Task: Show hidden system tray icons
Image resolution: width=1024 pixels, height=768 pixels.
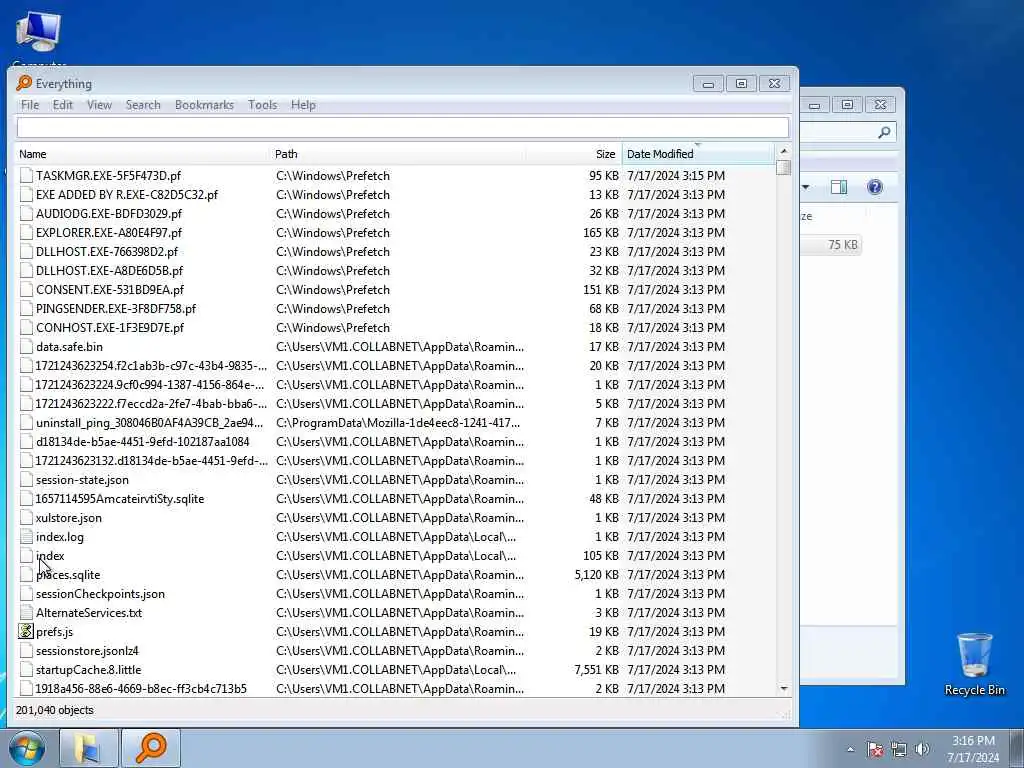Action: click(850, 750)
